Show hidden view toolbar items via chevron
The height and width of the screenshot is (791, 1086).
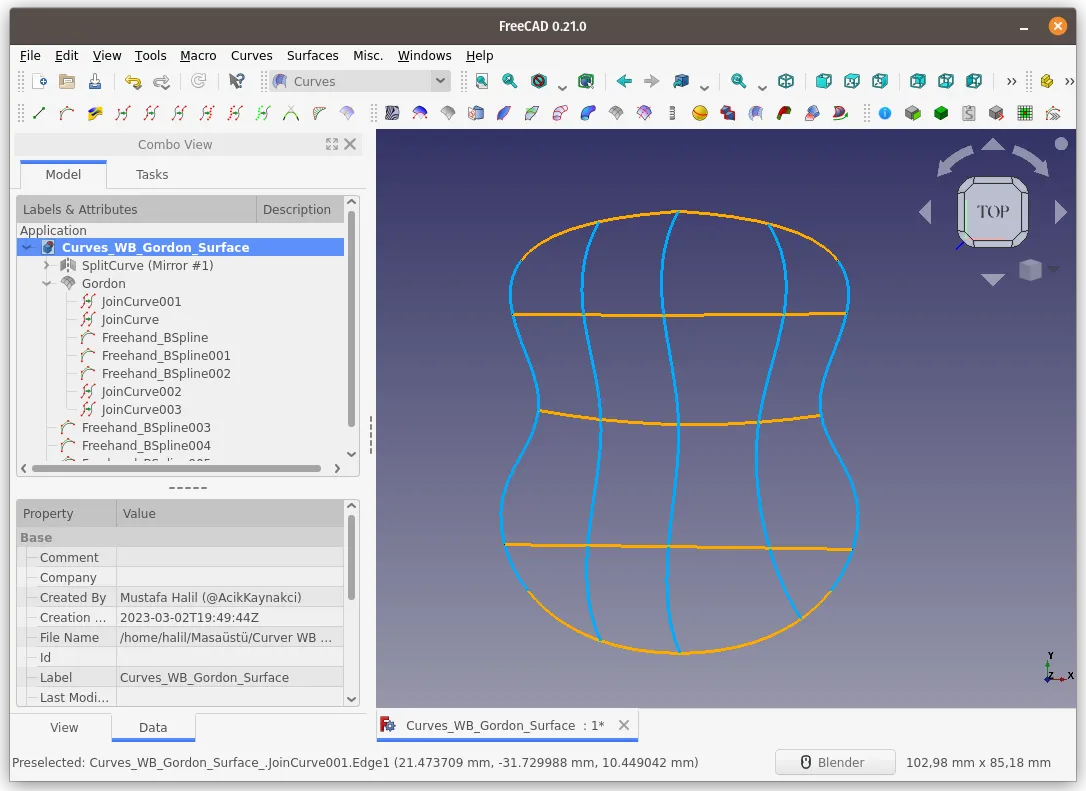(x=1012, y=82)
